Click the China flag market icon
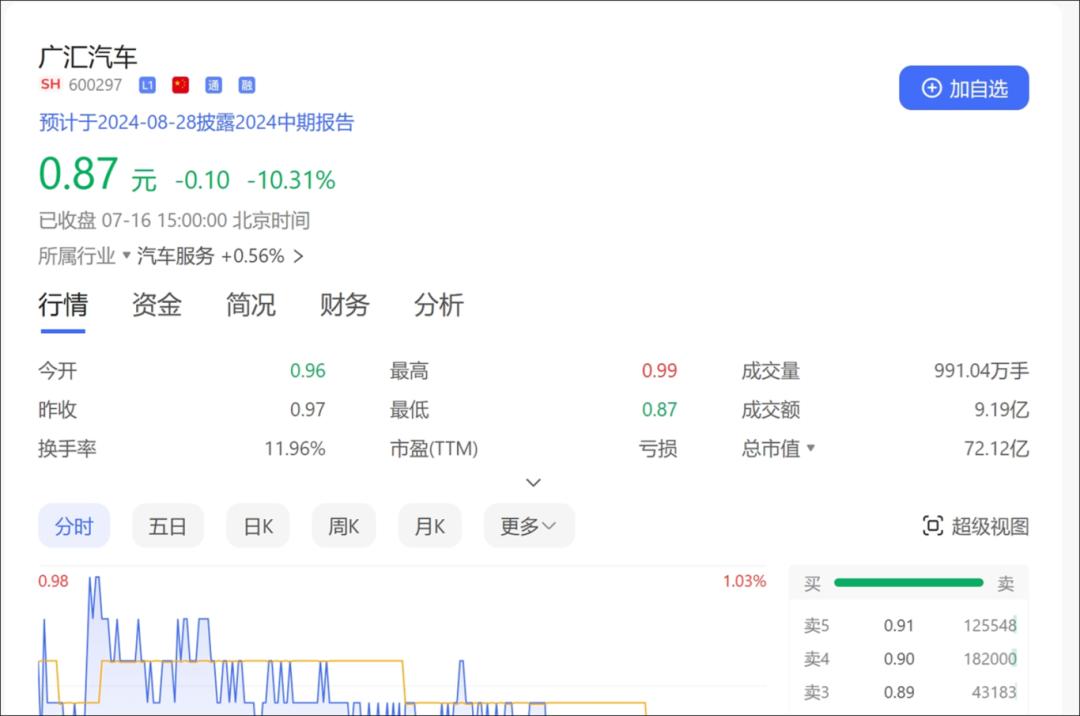Screen dimensions: 1080x716 pos(180,85)
